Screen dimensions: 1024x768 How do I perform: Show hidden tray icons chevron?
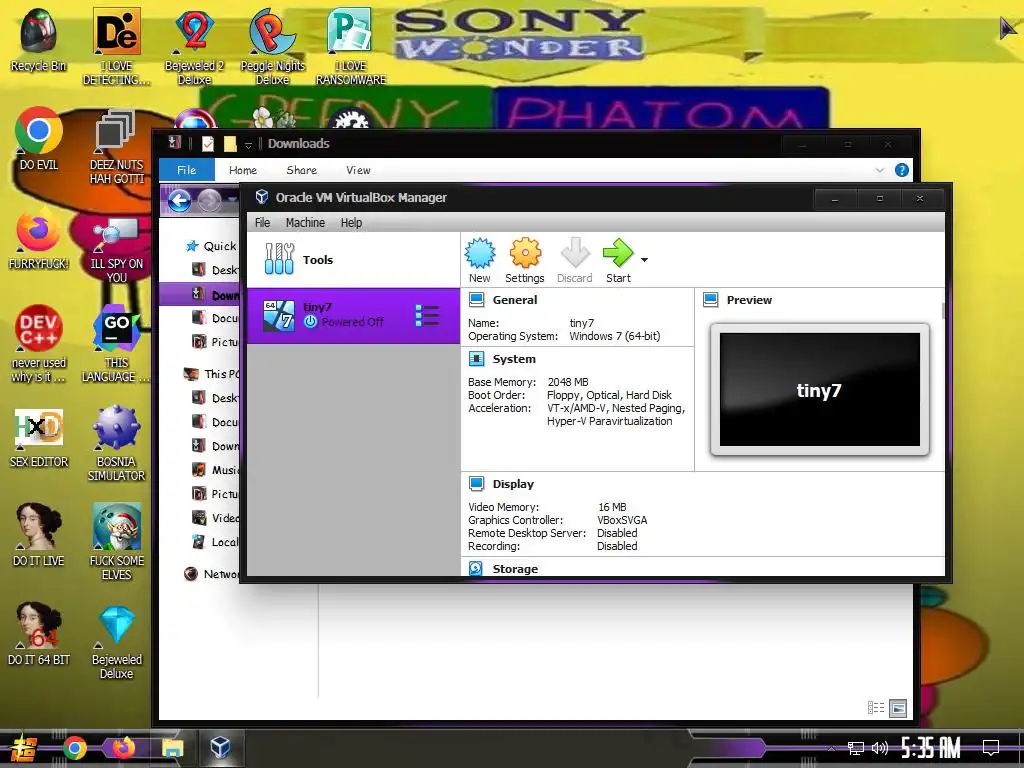[831, 748]
